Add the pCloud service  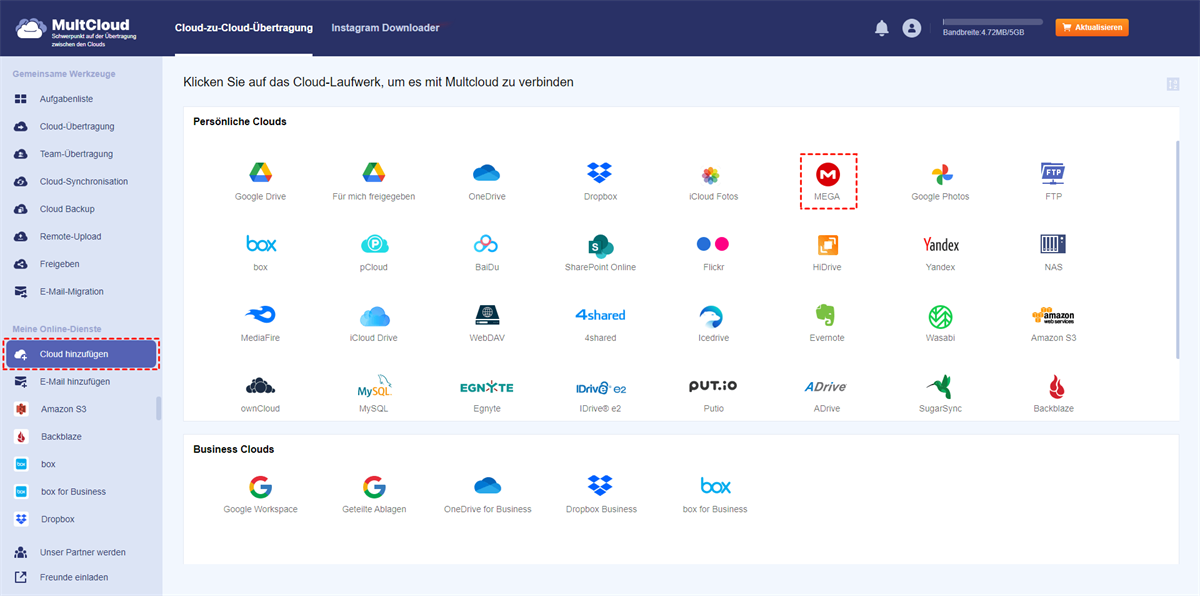point(374,244)
